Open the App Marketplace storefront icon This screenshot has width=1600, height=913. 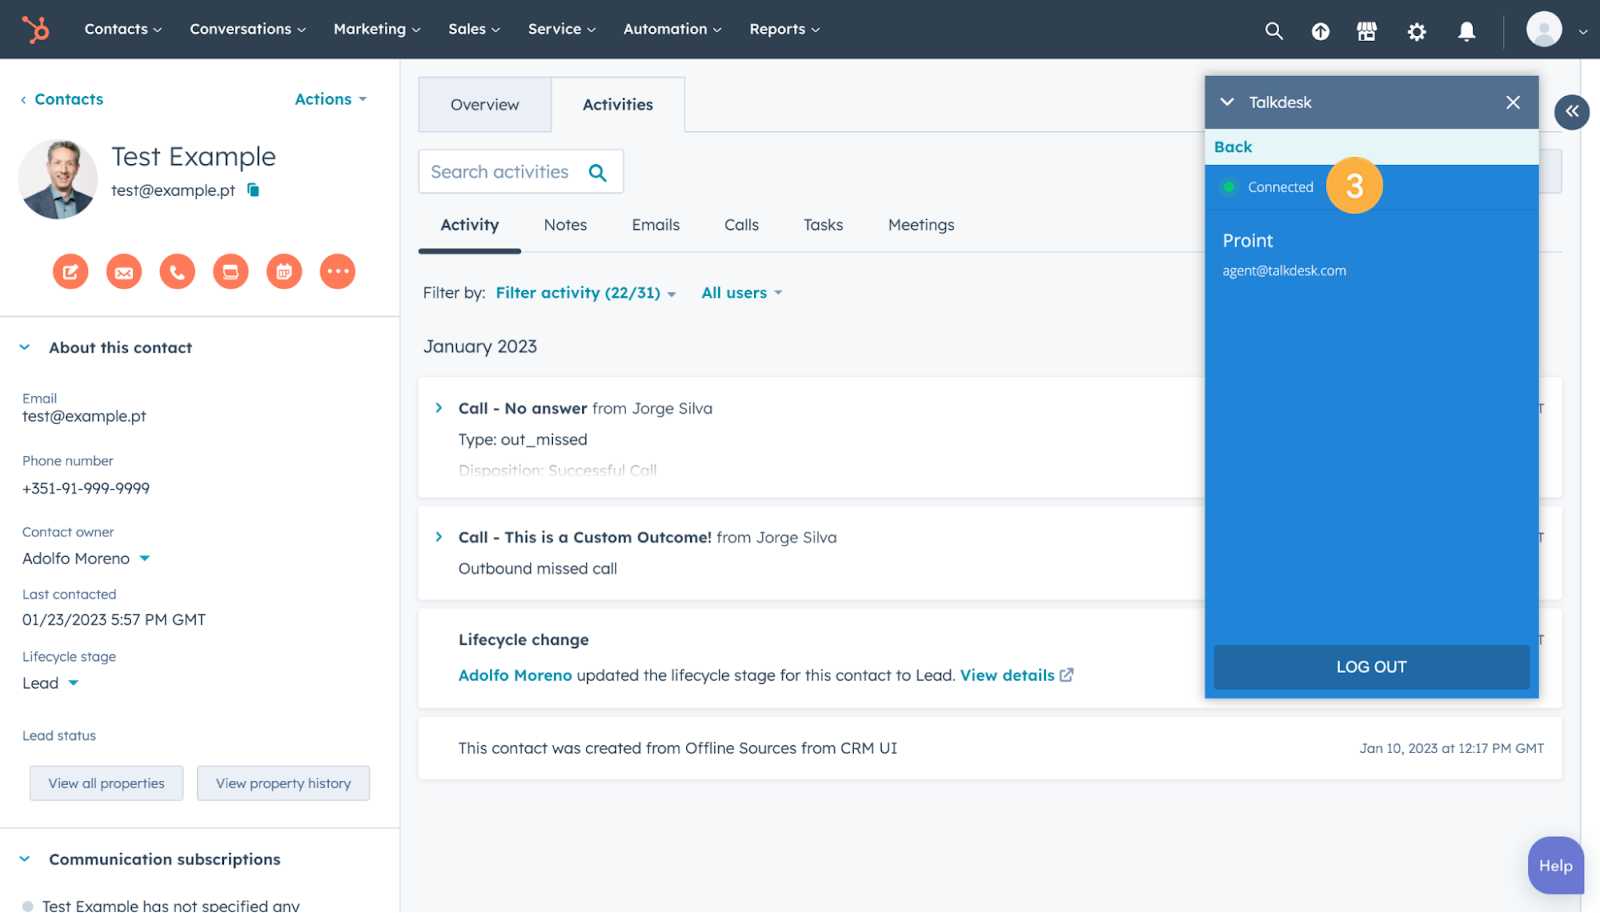tap(1367, 31)
